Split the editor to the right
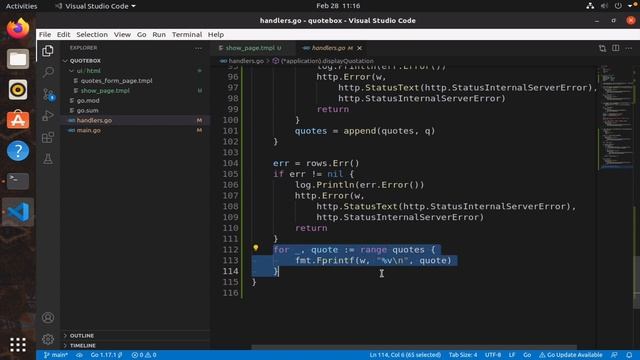Screen dimensions: 640x360 (616, 48)
